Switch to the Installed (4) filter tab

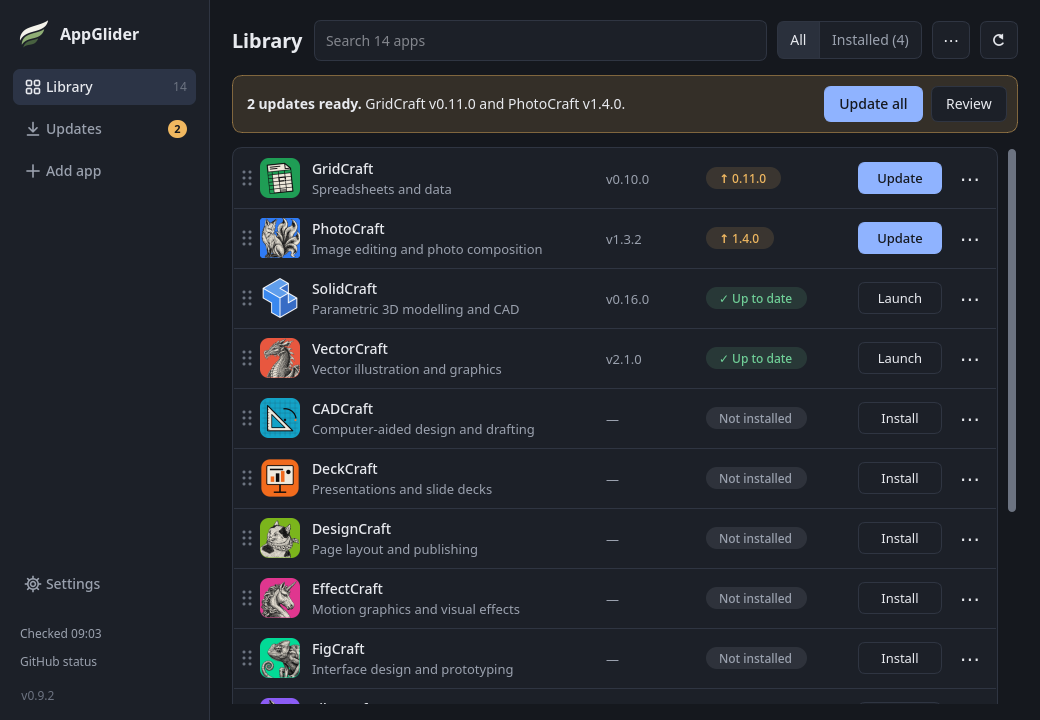click(x=870, y=40)
